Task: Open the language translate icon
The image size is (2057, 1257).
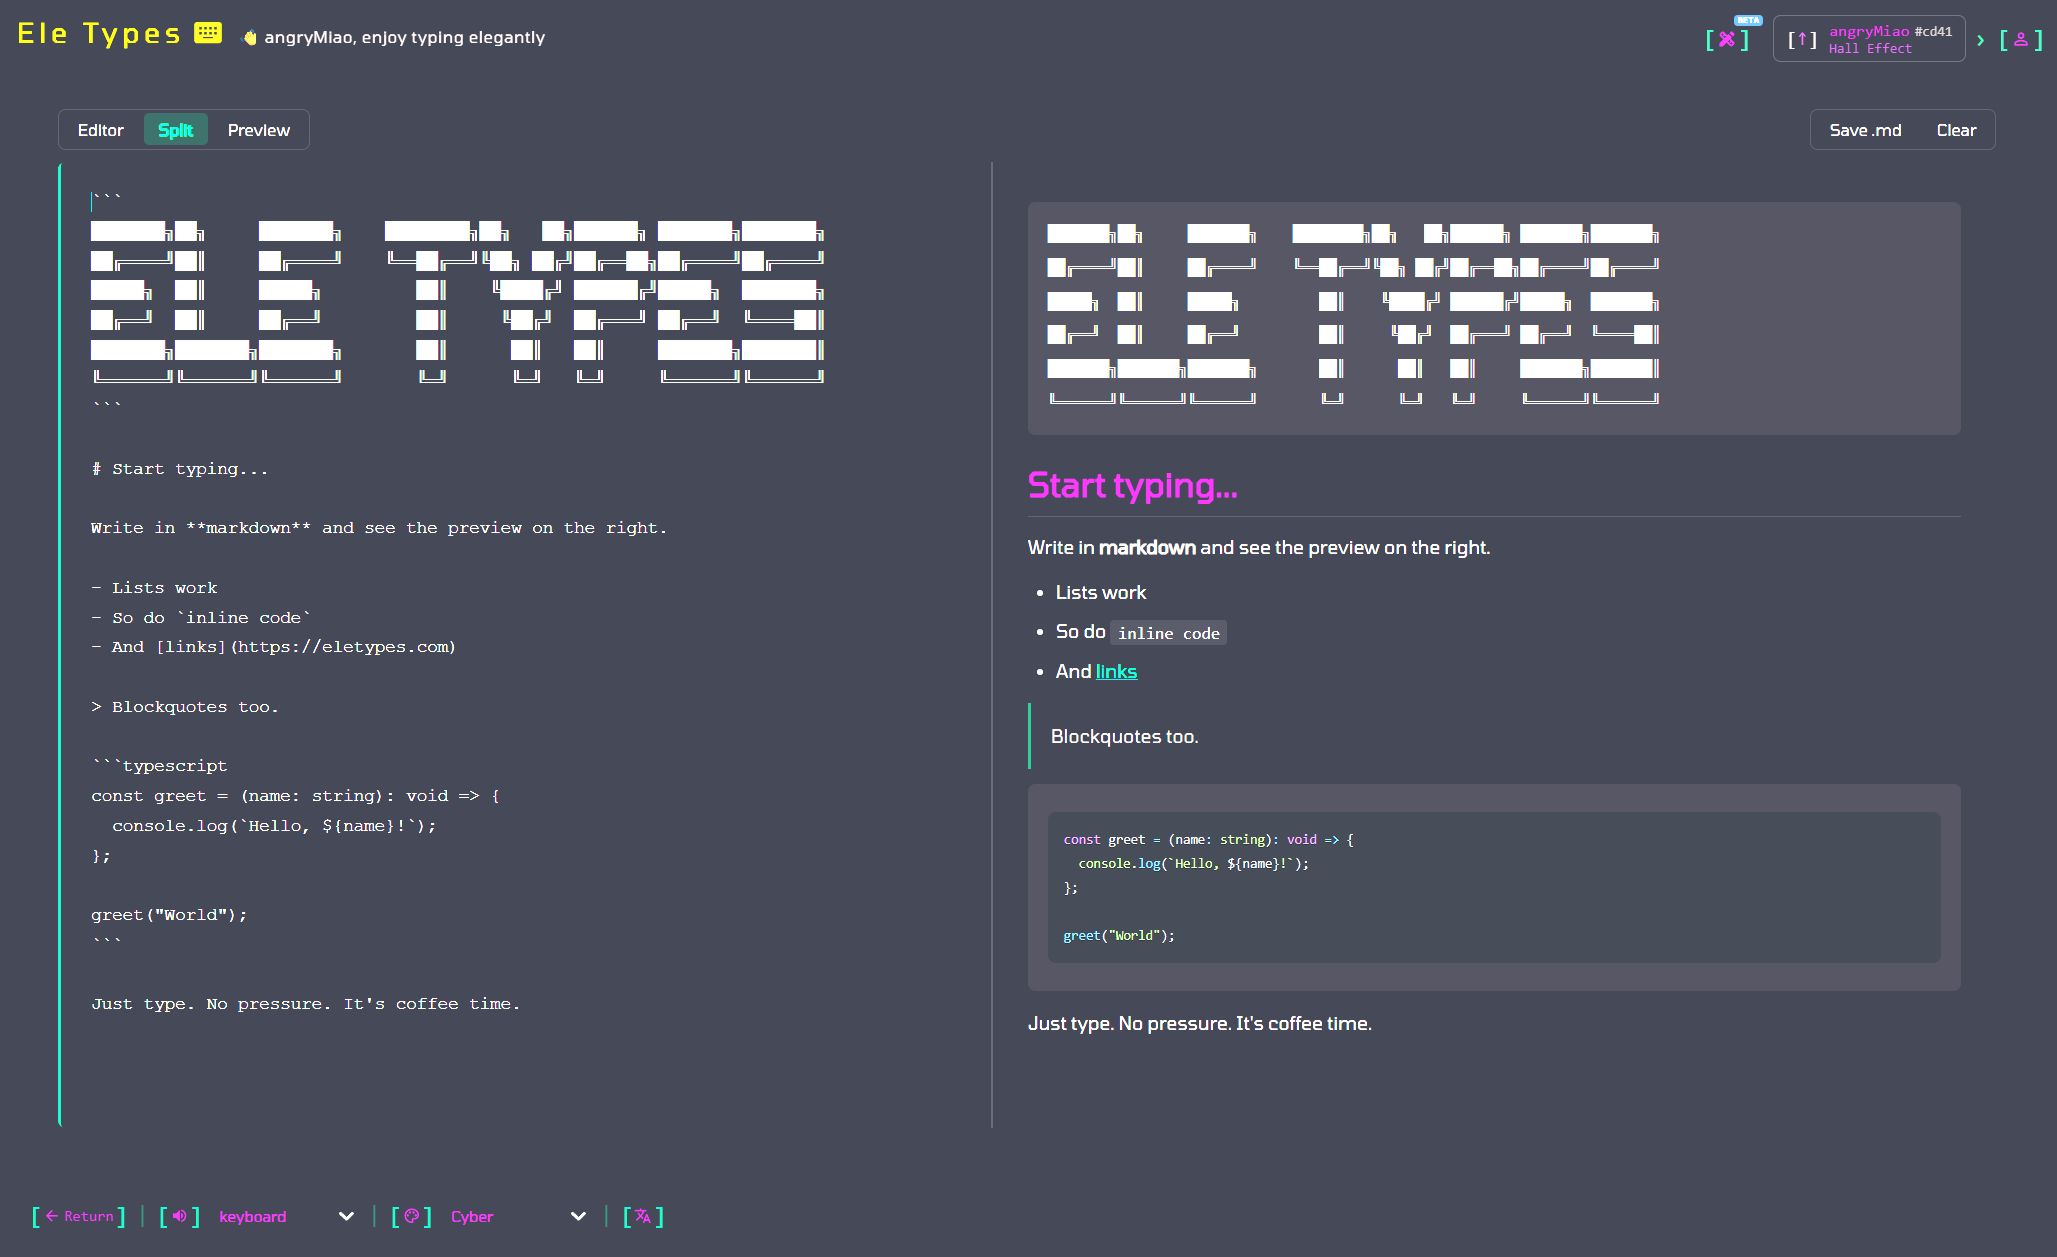Action: (x=643, y=1216)
